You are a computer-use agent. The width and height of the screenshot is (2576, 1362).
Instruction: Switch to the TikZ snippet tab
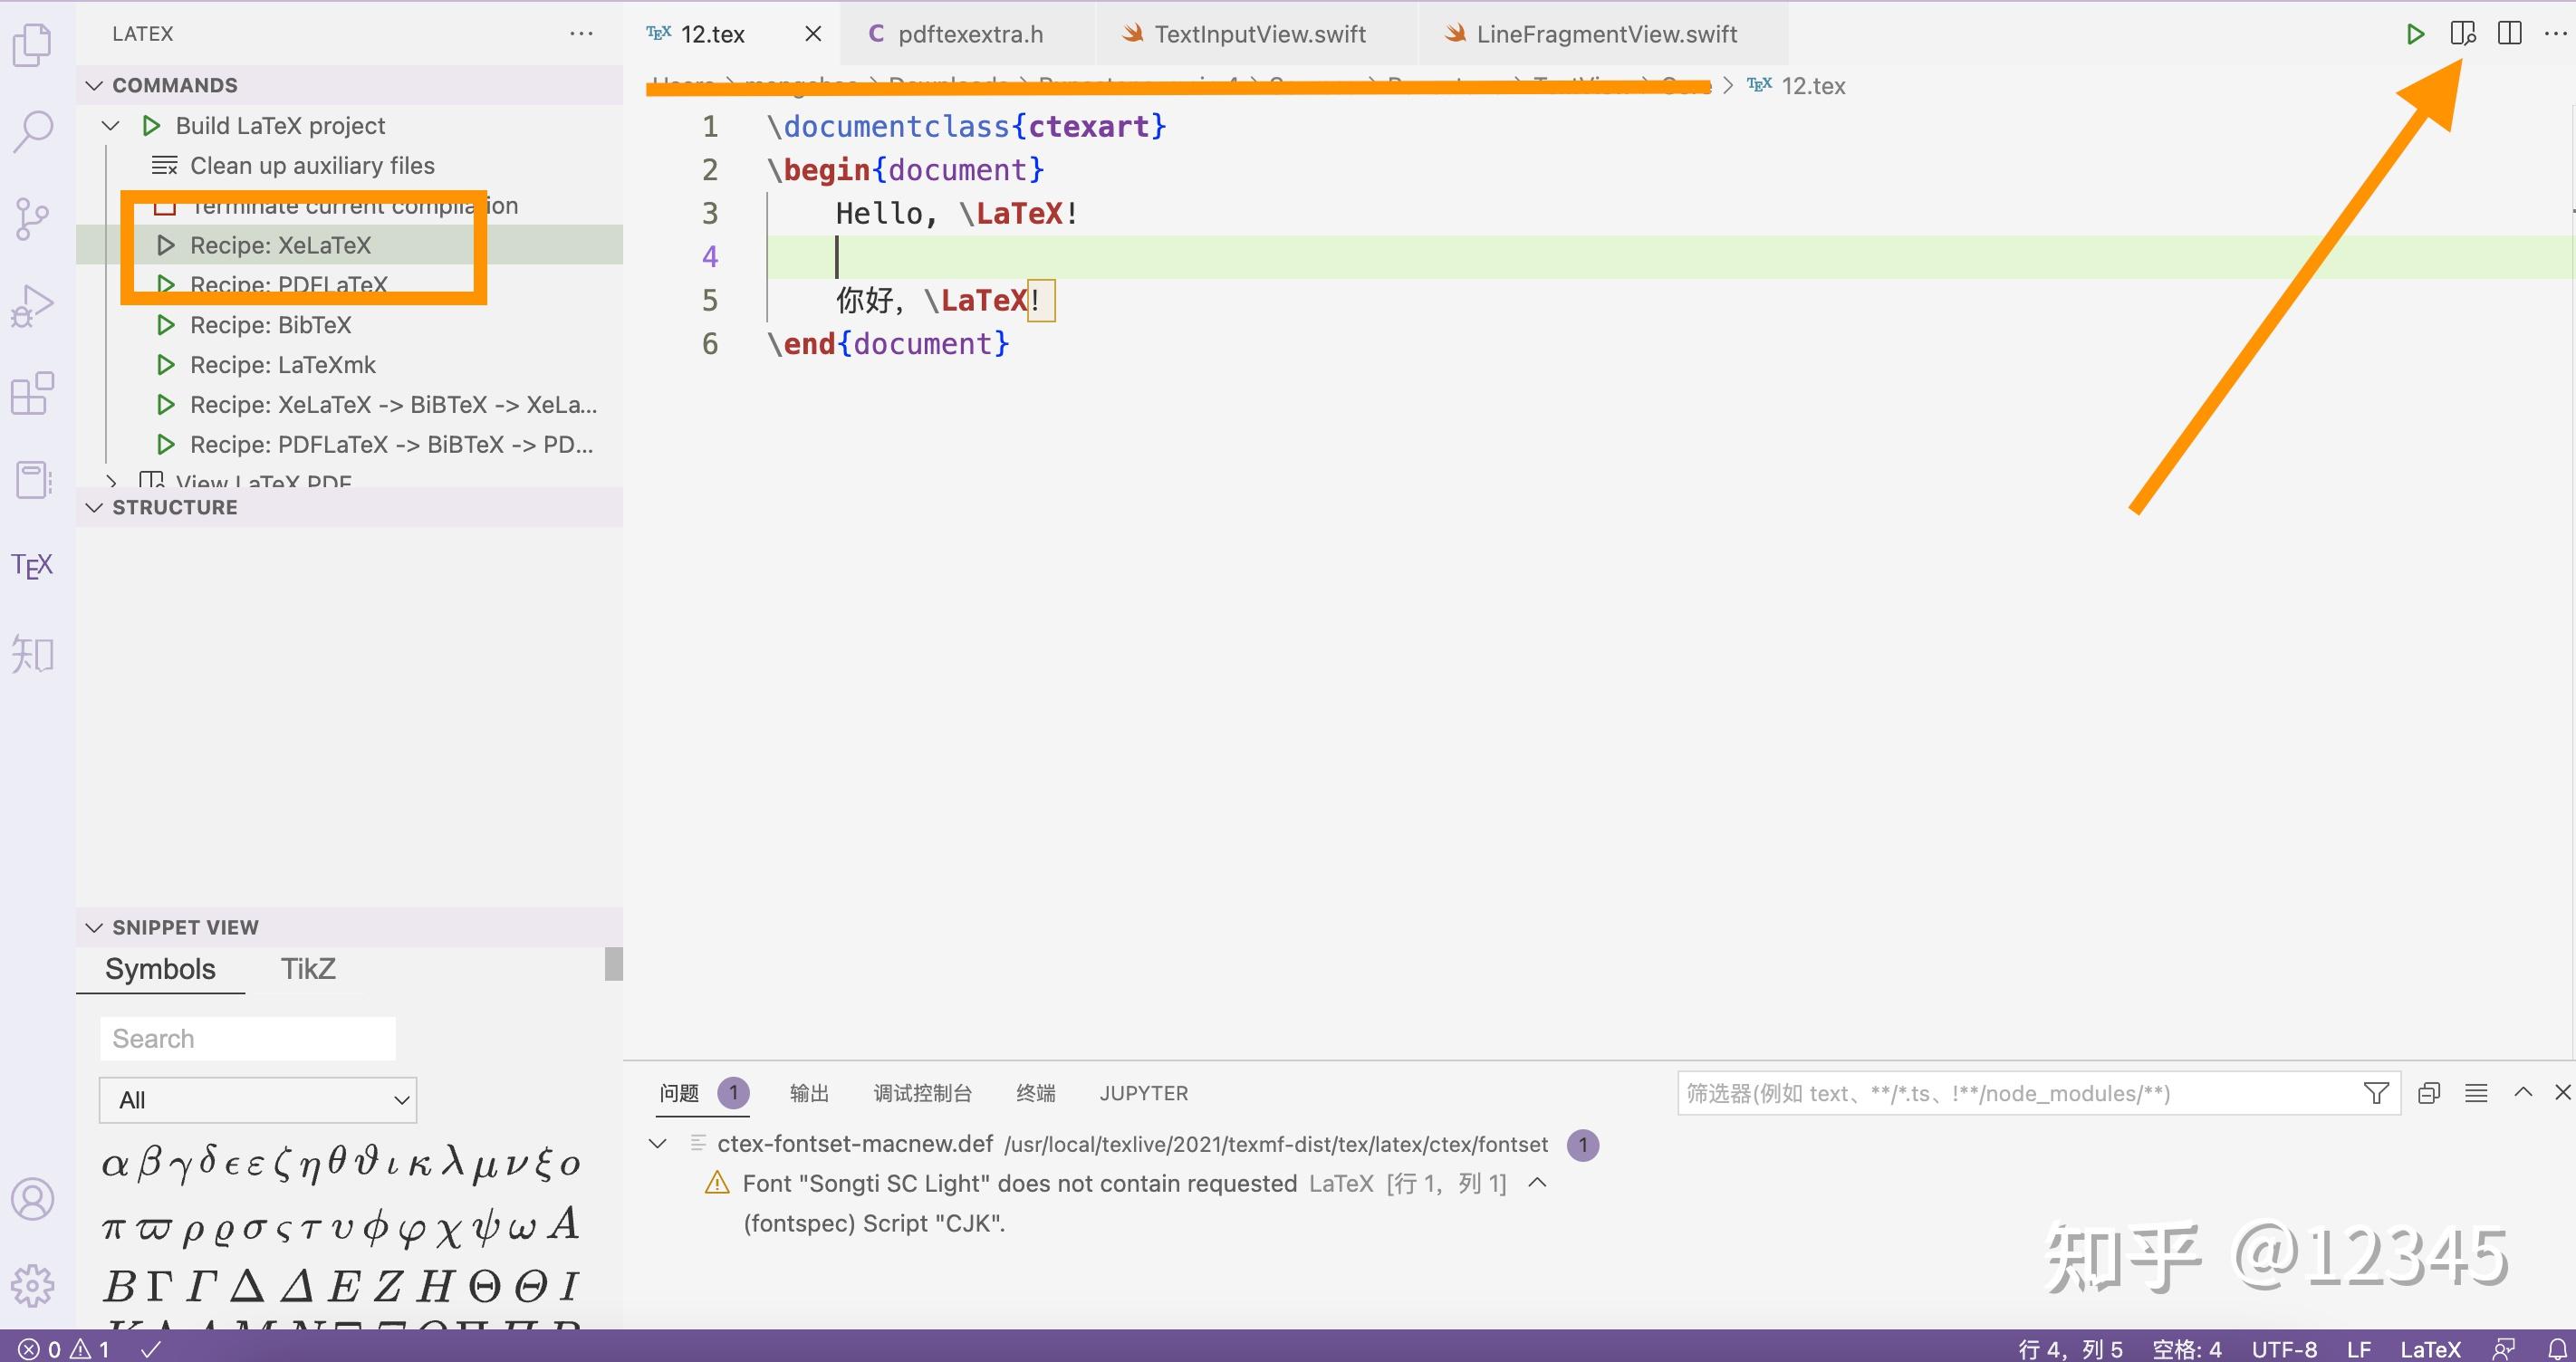coord(308,969)
